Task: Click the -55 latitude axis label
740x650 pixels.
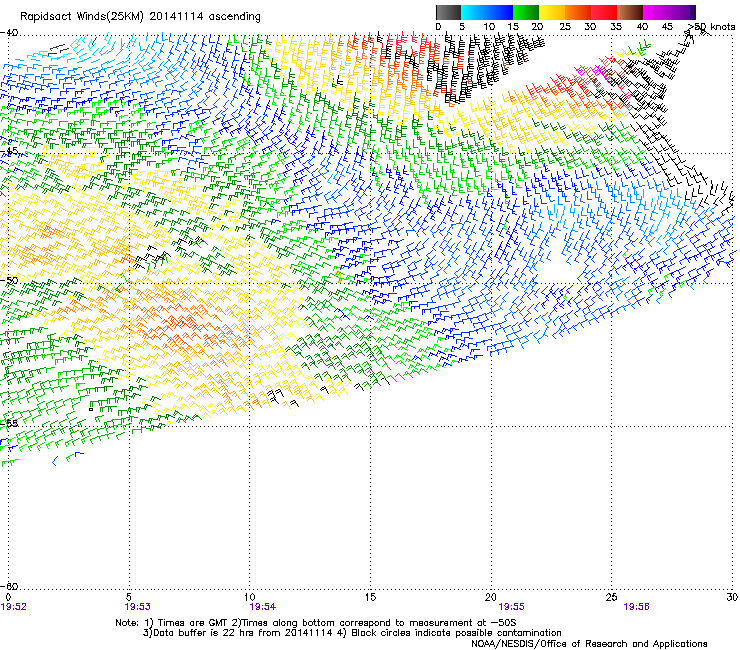Action: pyautogui.click(x=9, y=423)
